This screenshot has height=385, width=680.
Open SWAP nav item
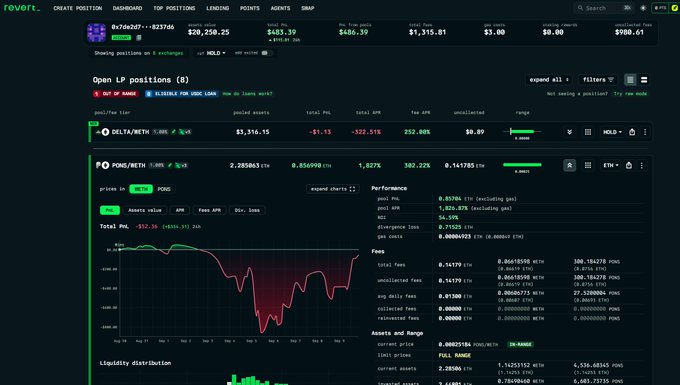[x=307, y=8]
